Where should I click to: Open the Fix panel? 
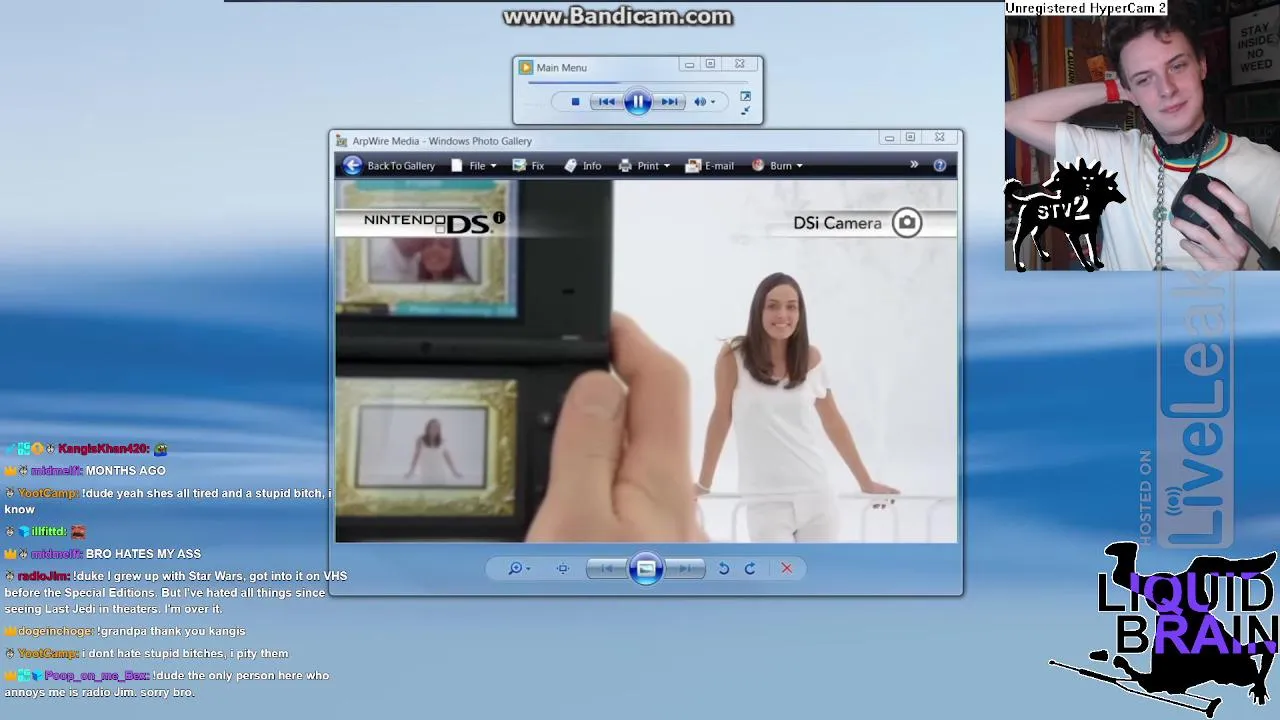[529, 166]
